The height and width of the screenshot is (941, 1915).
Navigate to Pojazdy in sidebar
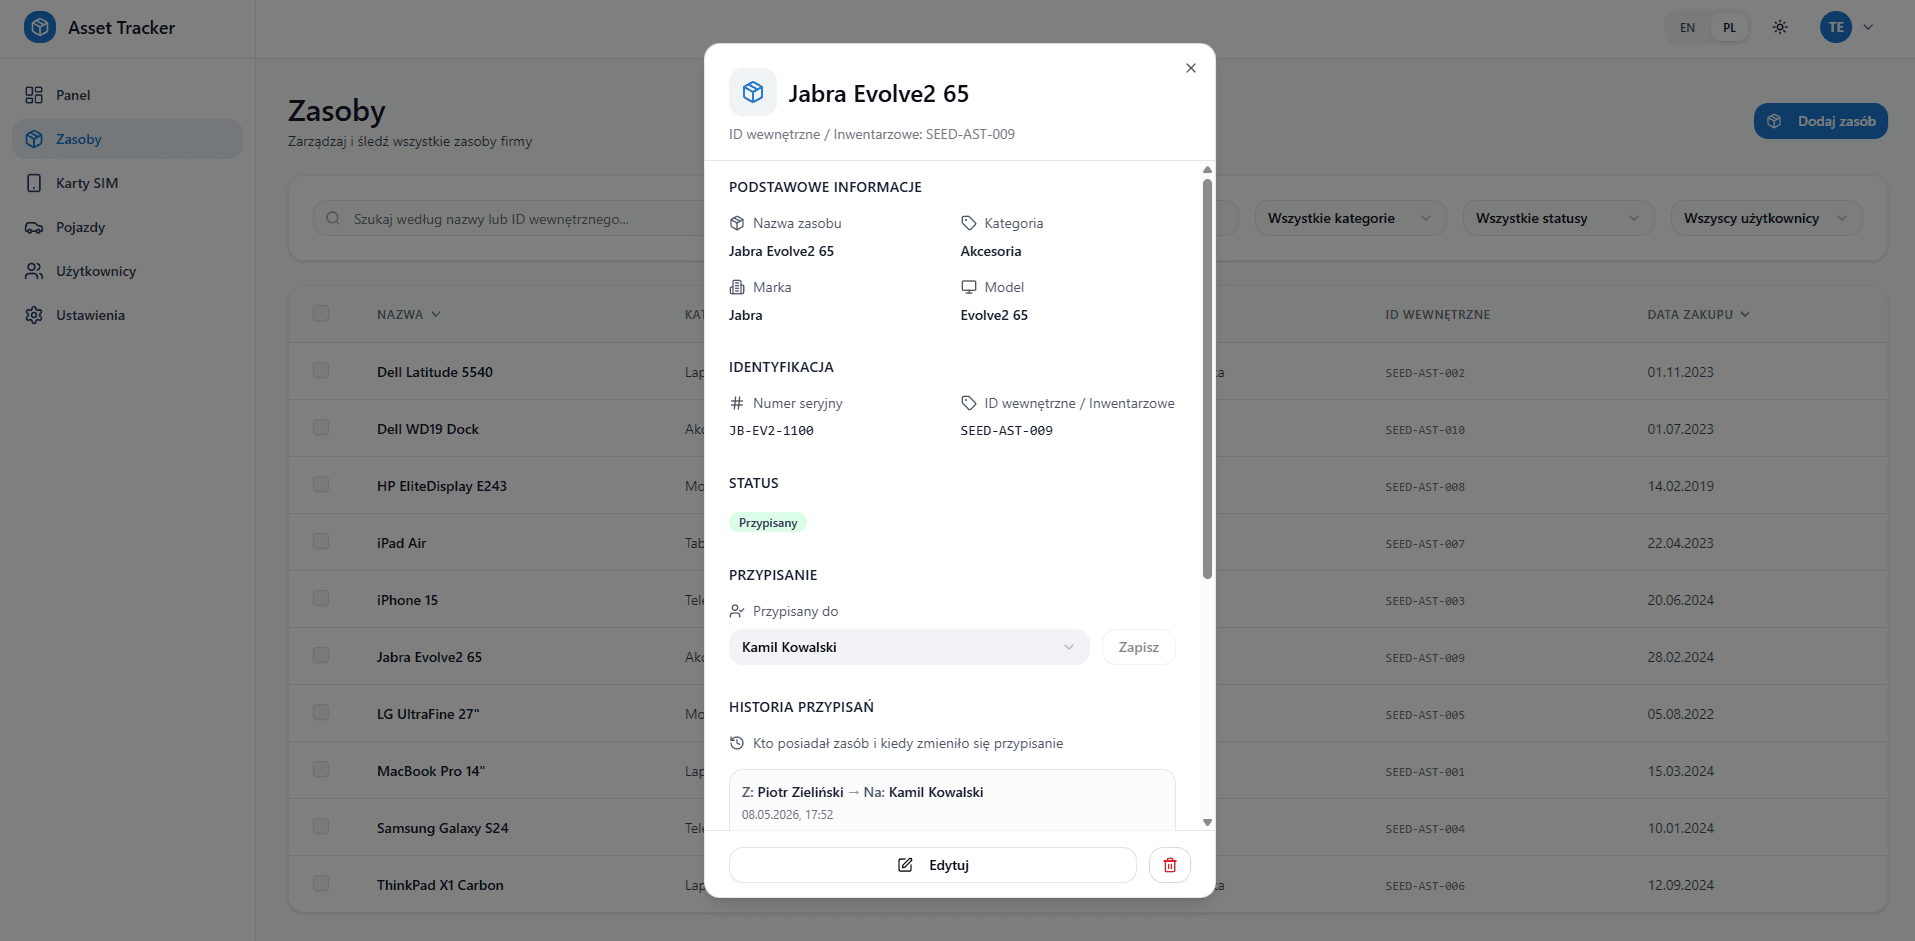click(x=127, y=227)
